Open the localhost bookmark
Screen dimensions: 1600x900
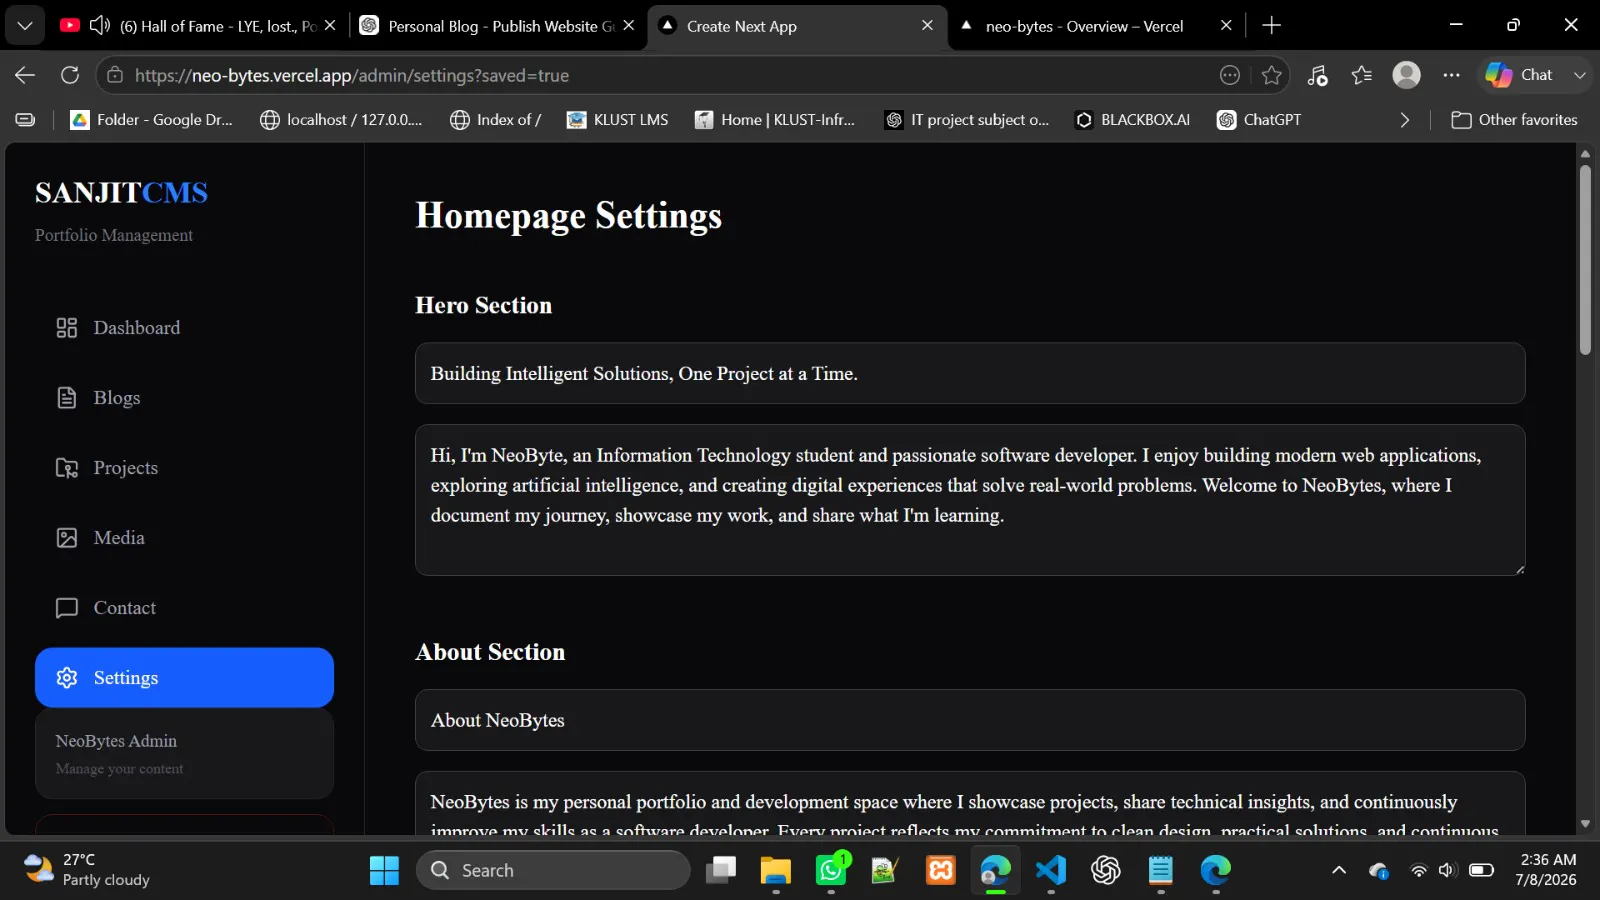coord(341,120)
